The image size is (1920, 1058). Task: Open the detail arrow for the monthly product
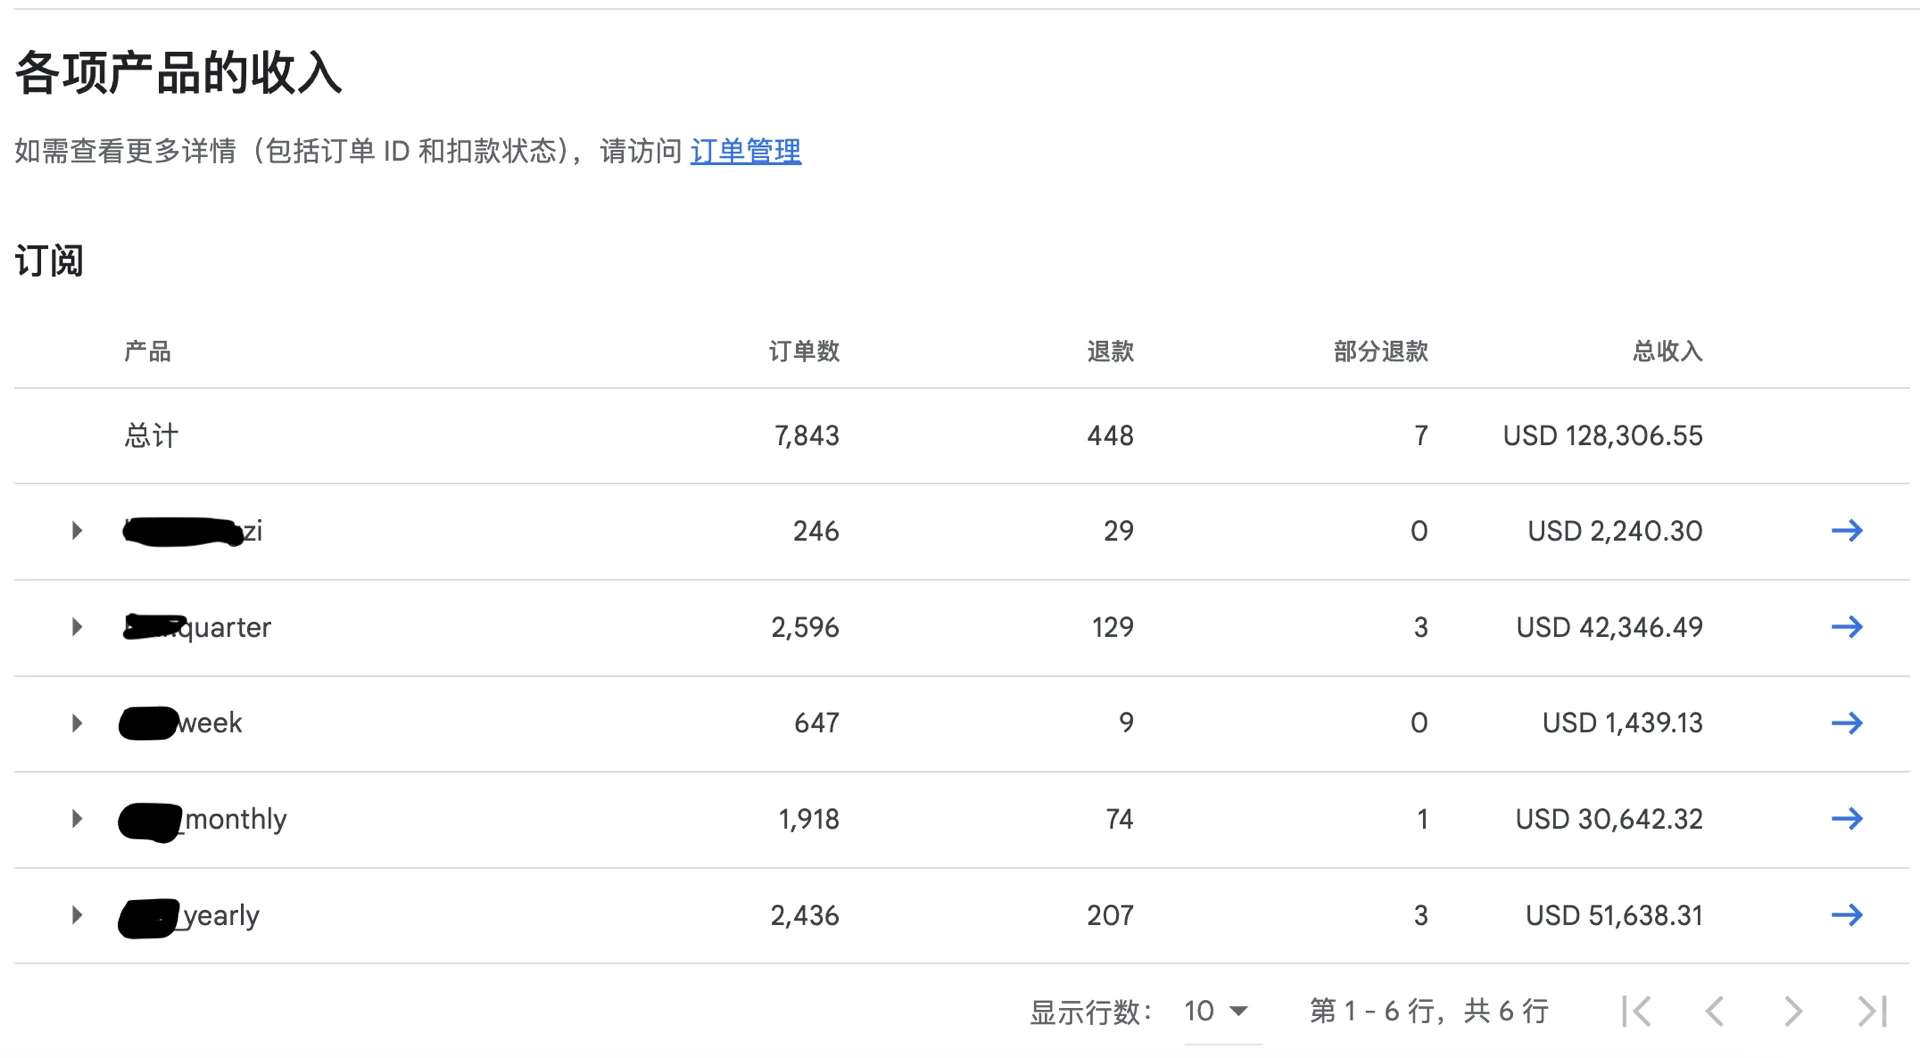tap(1848, 818)
